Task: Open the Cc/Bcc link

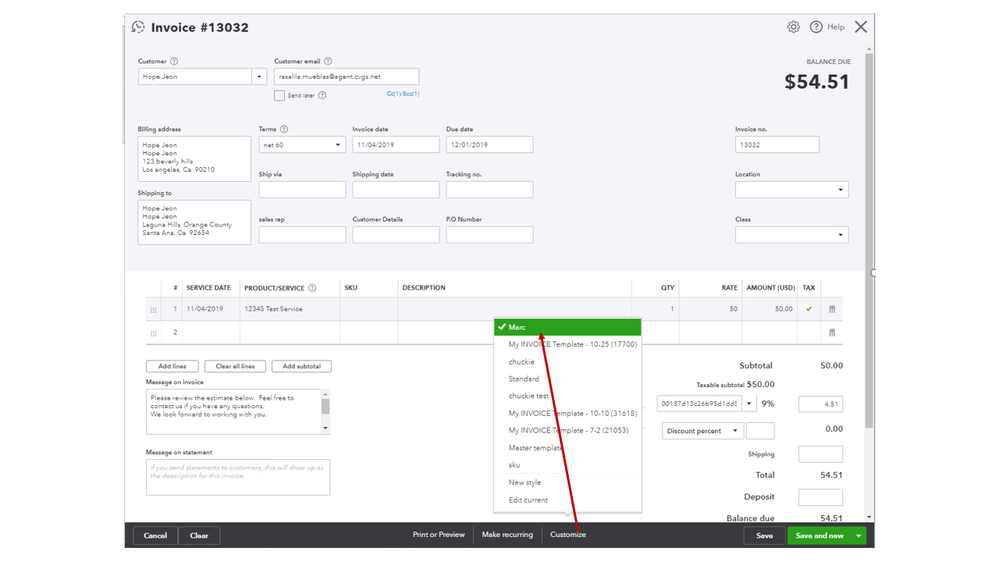Action: [403, 94]
